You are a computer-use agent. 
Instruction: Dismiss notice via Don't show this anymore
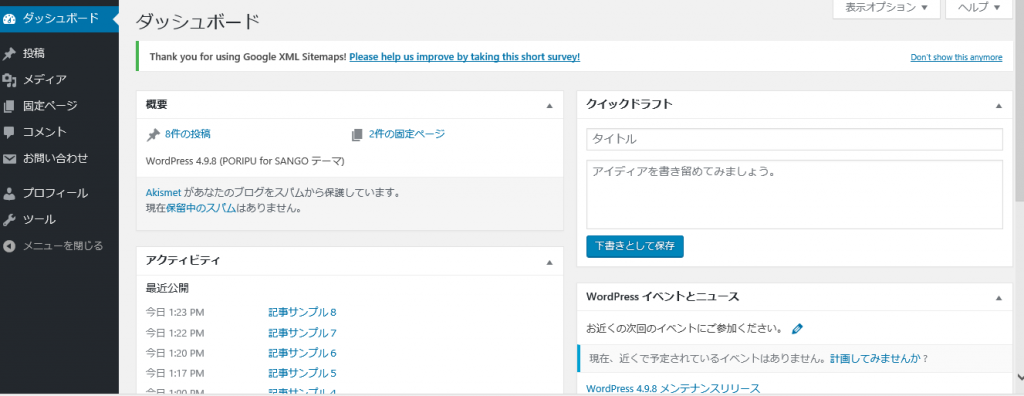pos(956,58)
